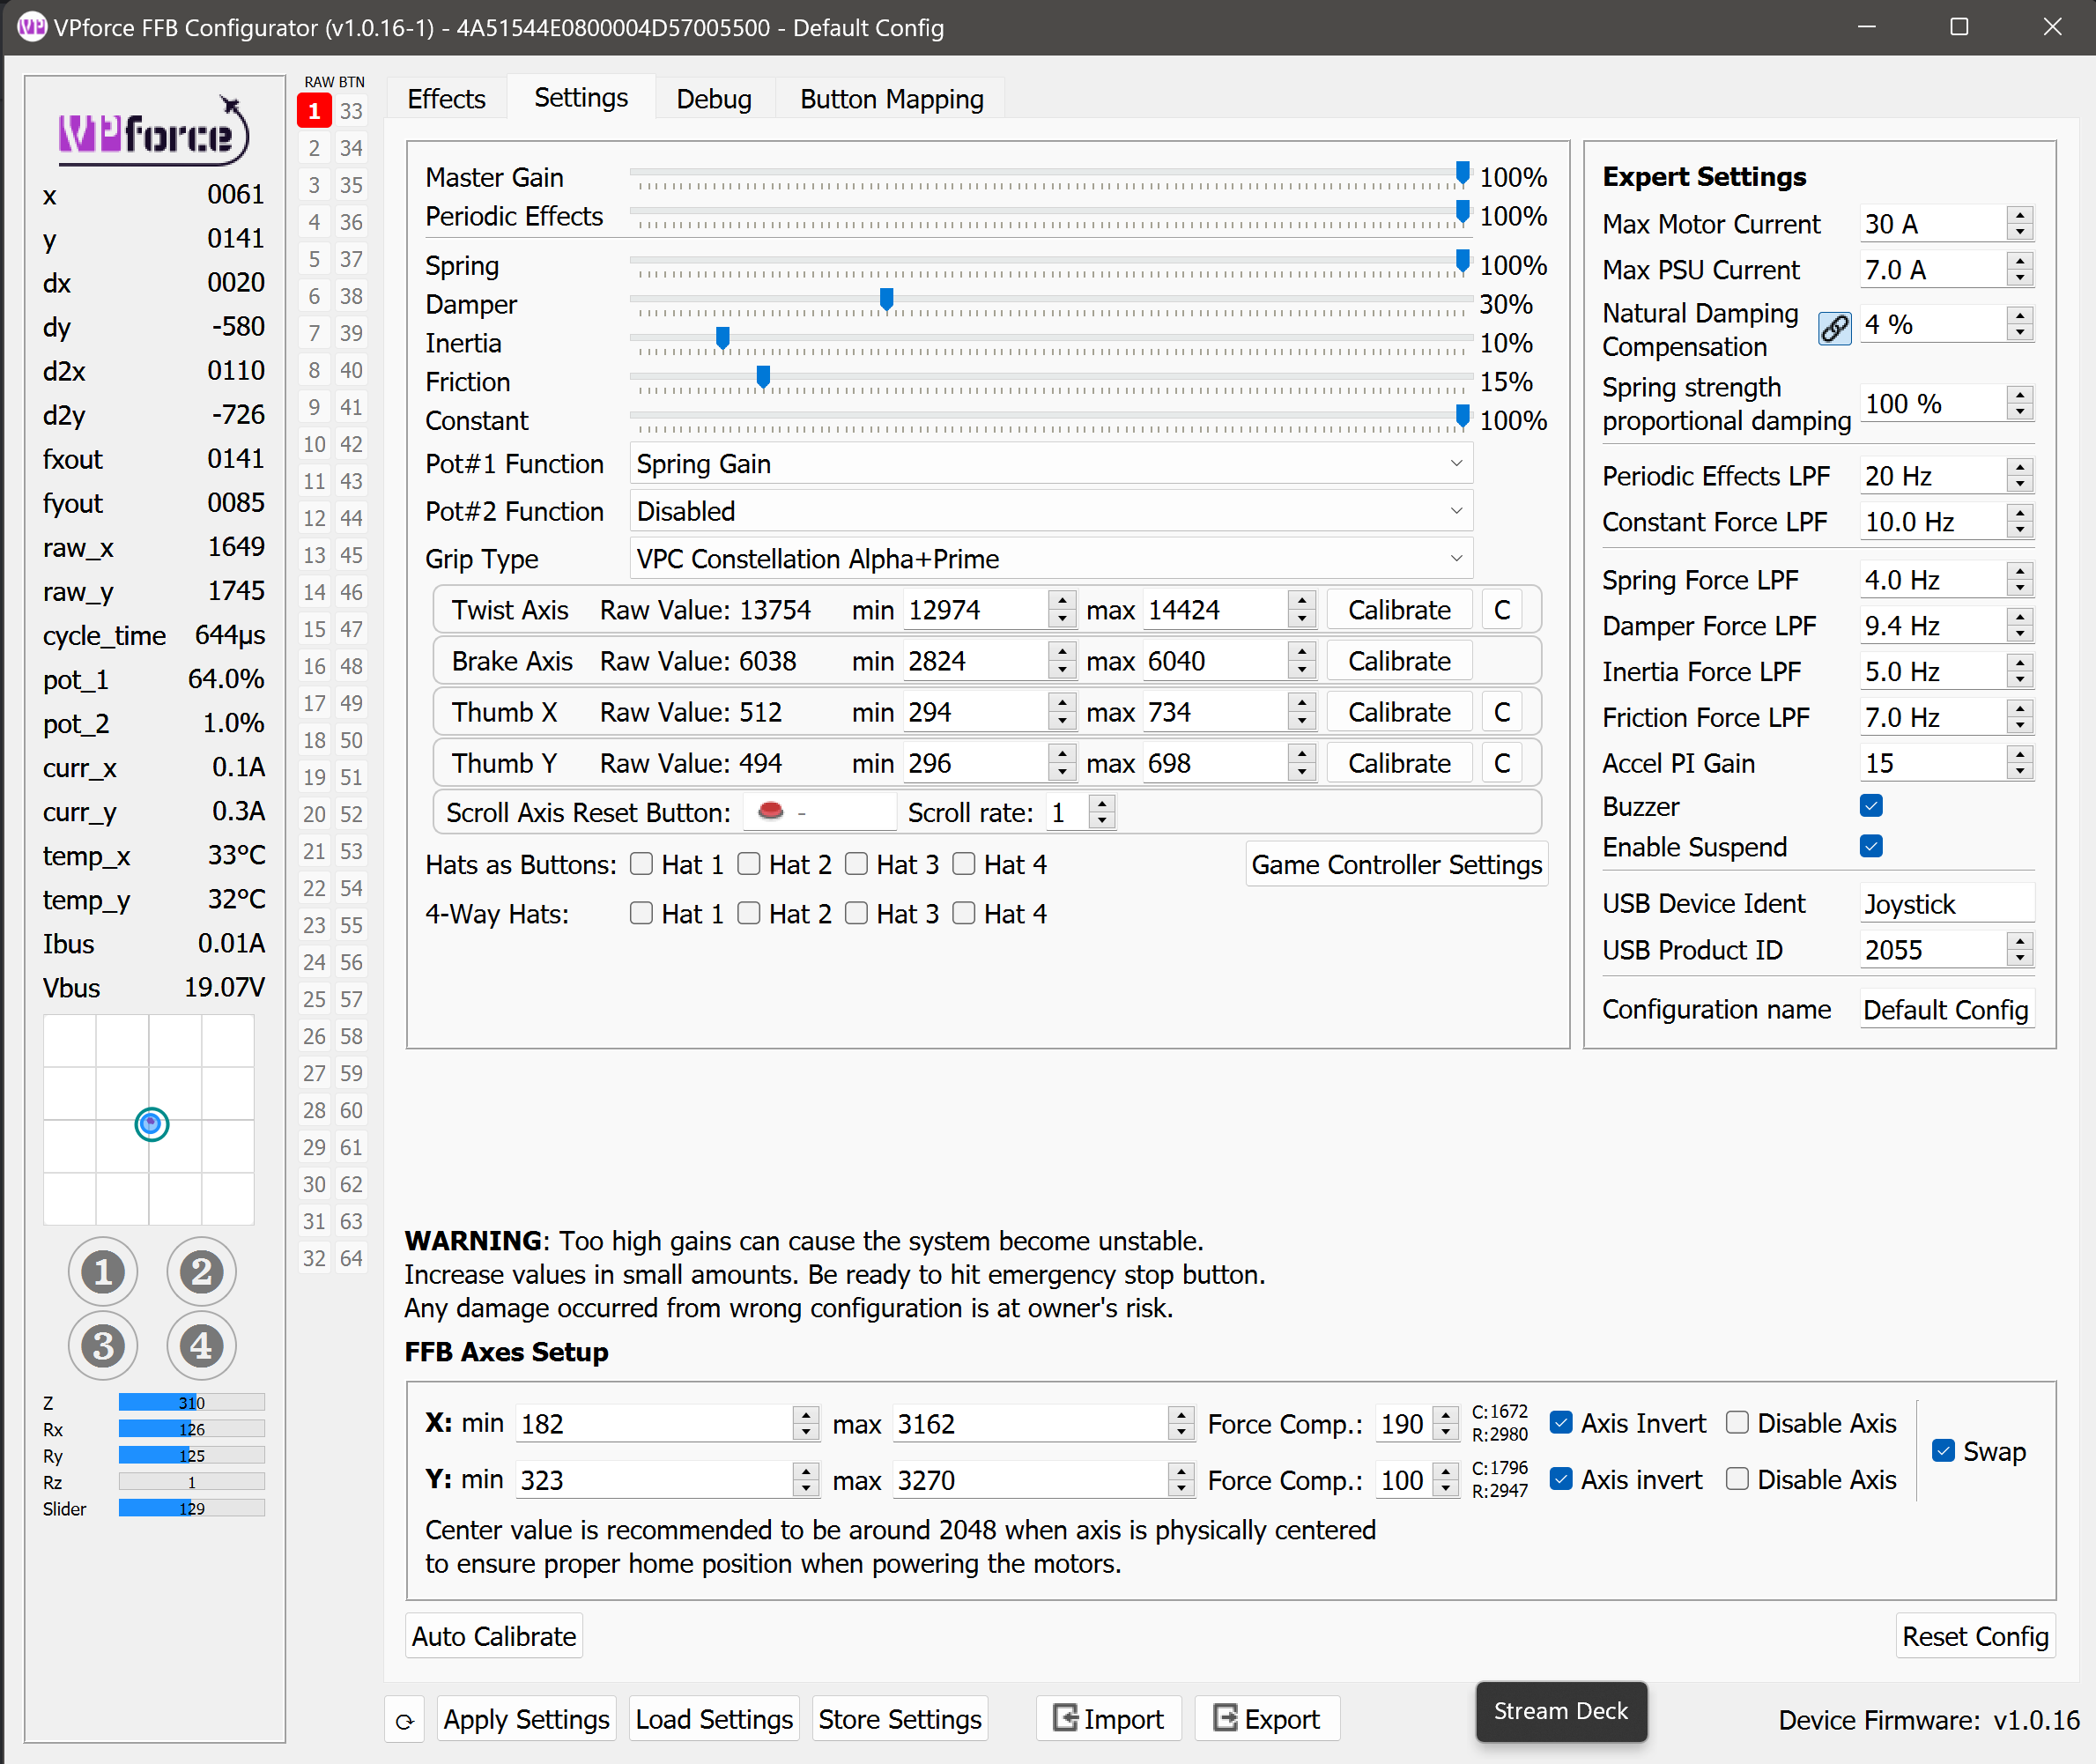Viewport: 2096px width, 1764px height.
Task: Click the Calibrate button for Twist Axis
Action: [1398, 610]
